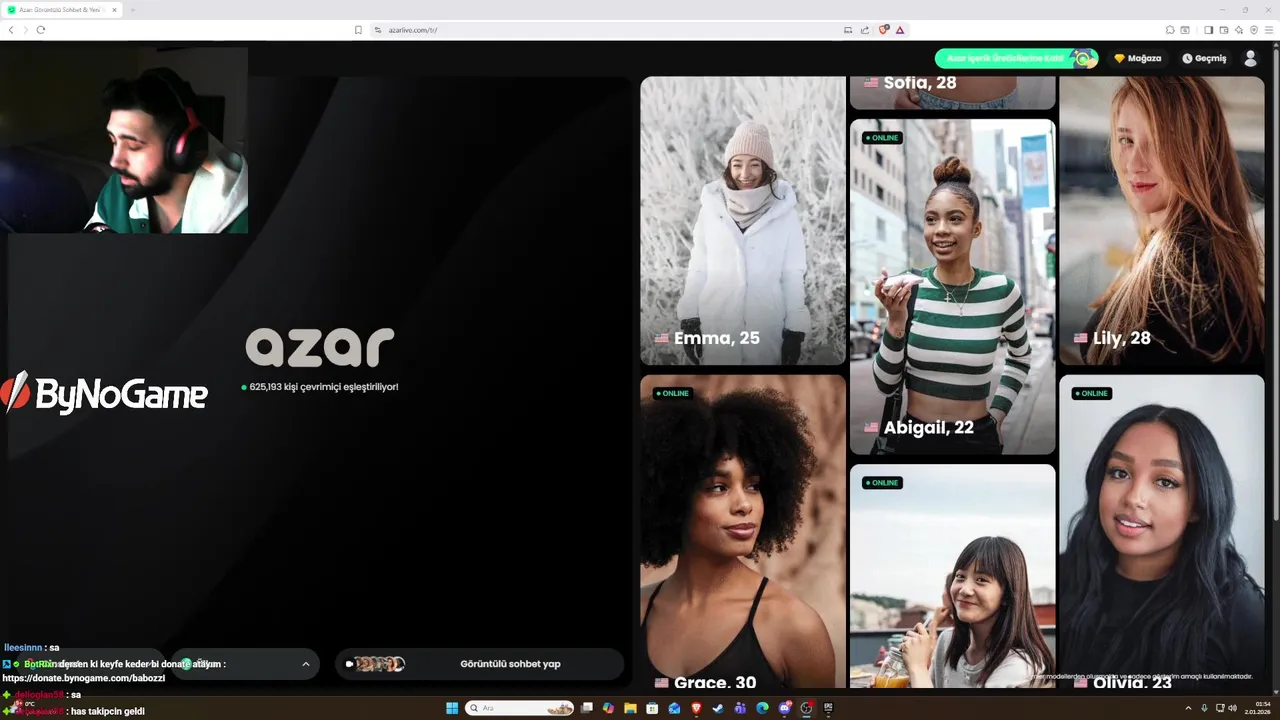This screenshot has height=720, width=1280.
Task: Close the Azar browser tab
Action: point(115,10)
